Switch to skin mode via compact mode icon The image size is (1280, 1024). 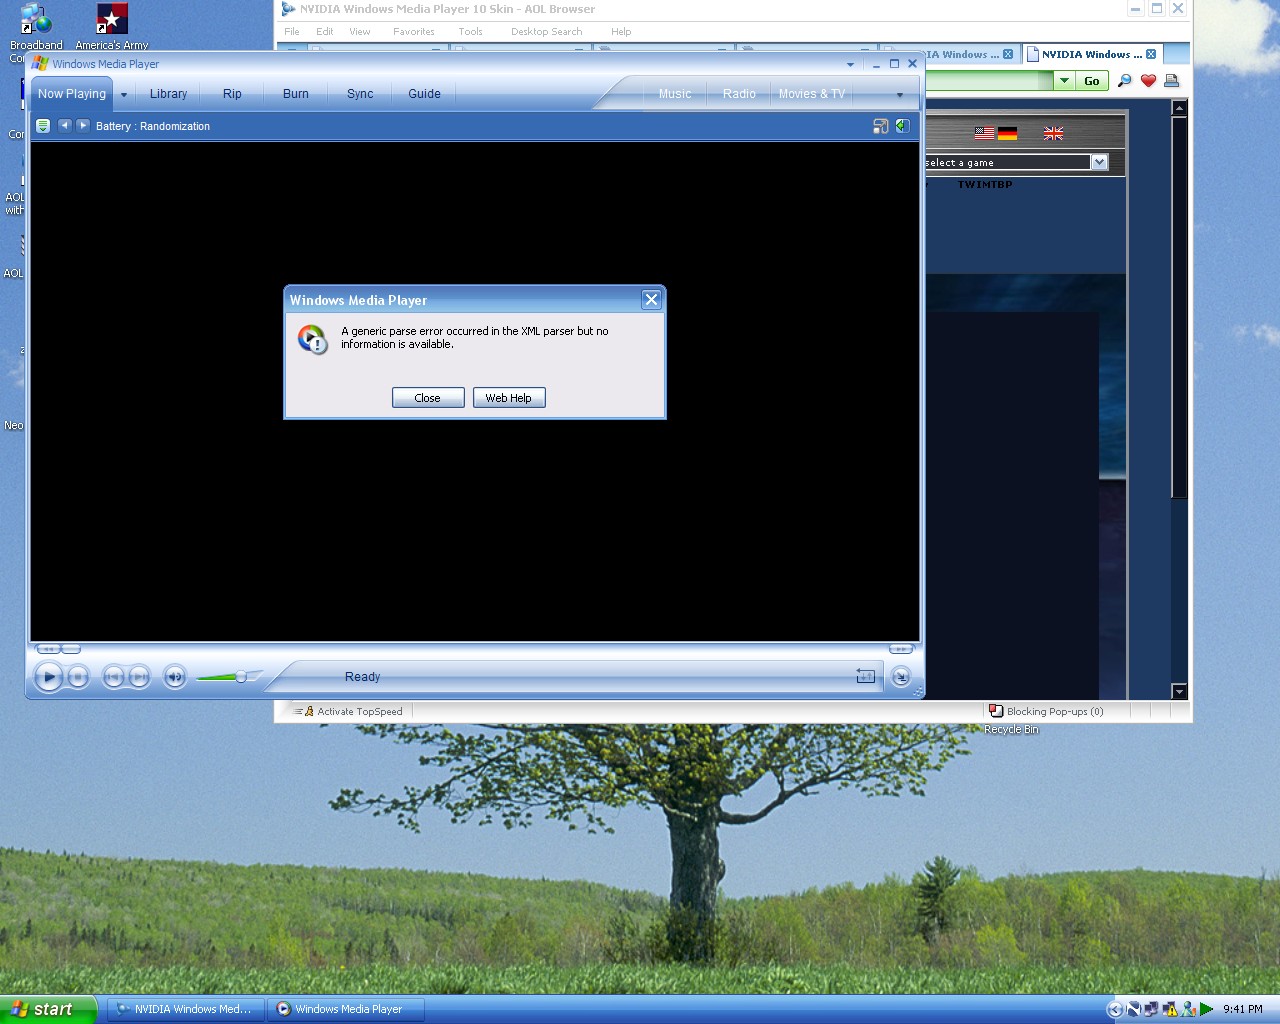tap(901, 676)
